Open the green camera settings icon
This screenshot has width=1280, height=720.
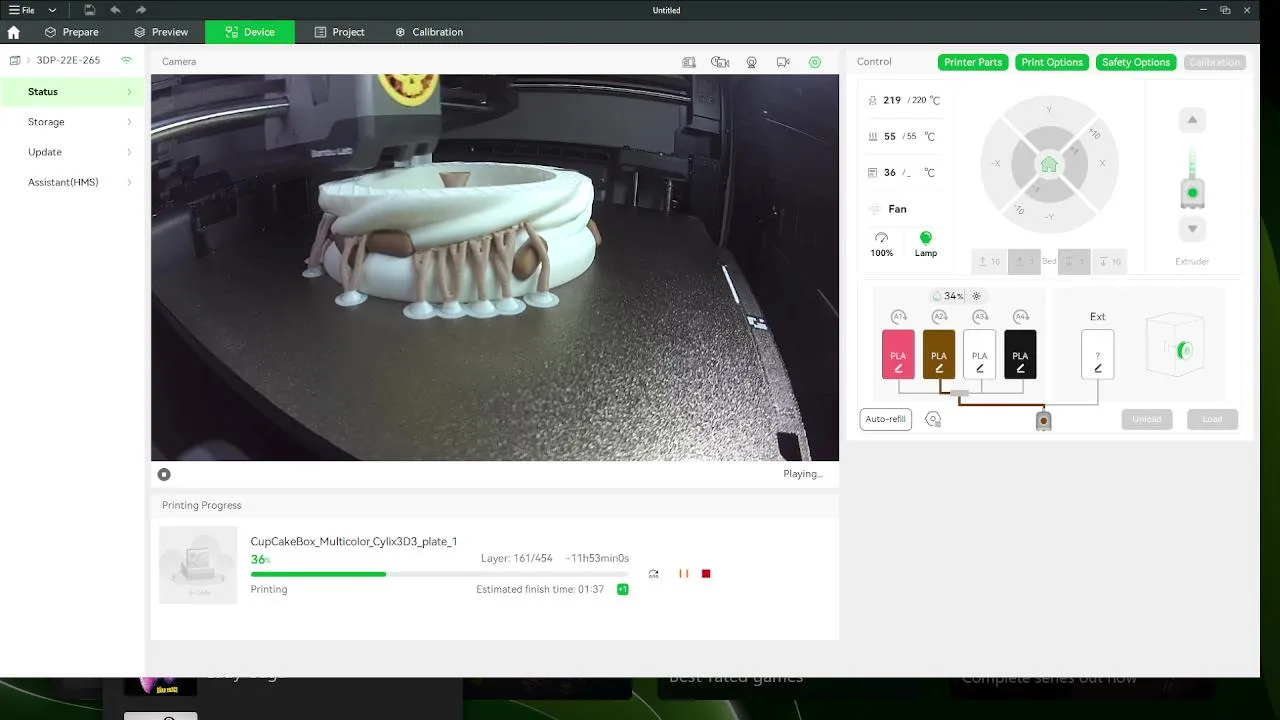[815, 62]
